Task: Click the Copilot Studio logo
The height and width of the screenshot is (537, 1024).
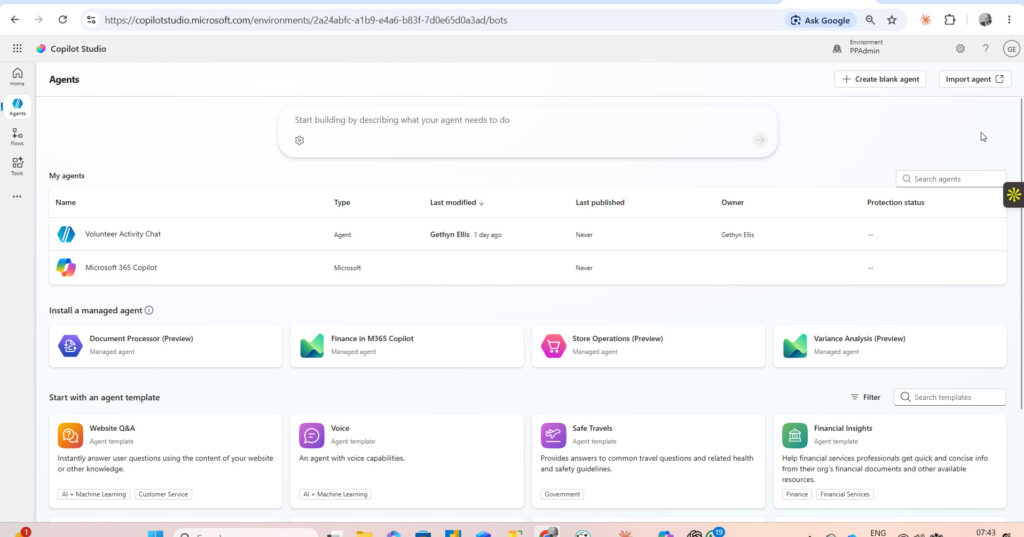Action: pos(41,48)
